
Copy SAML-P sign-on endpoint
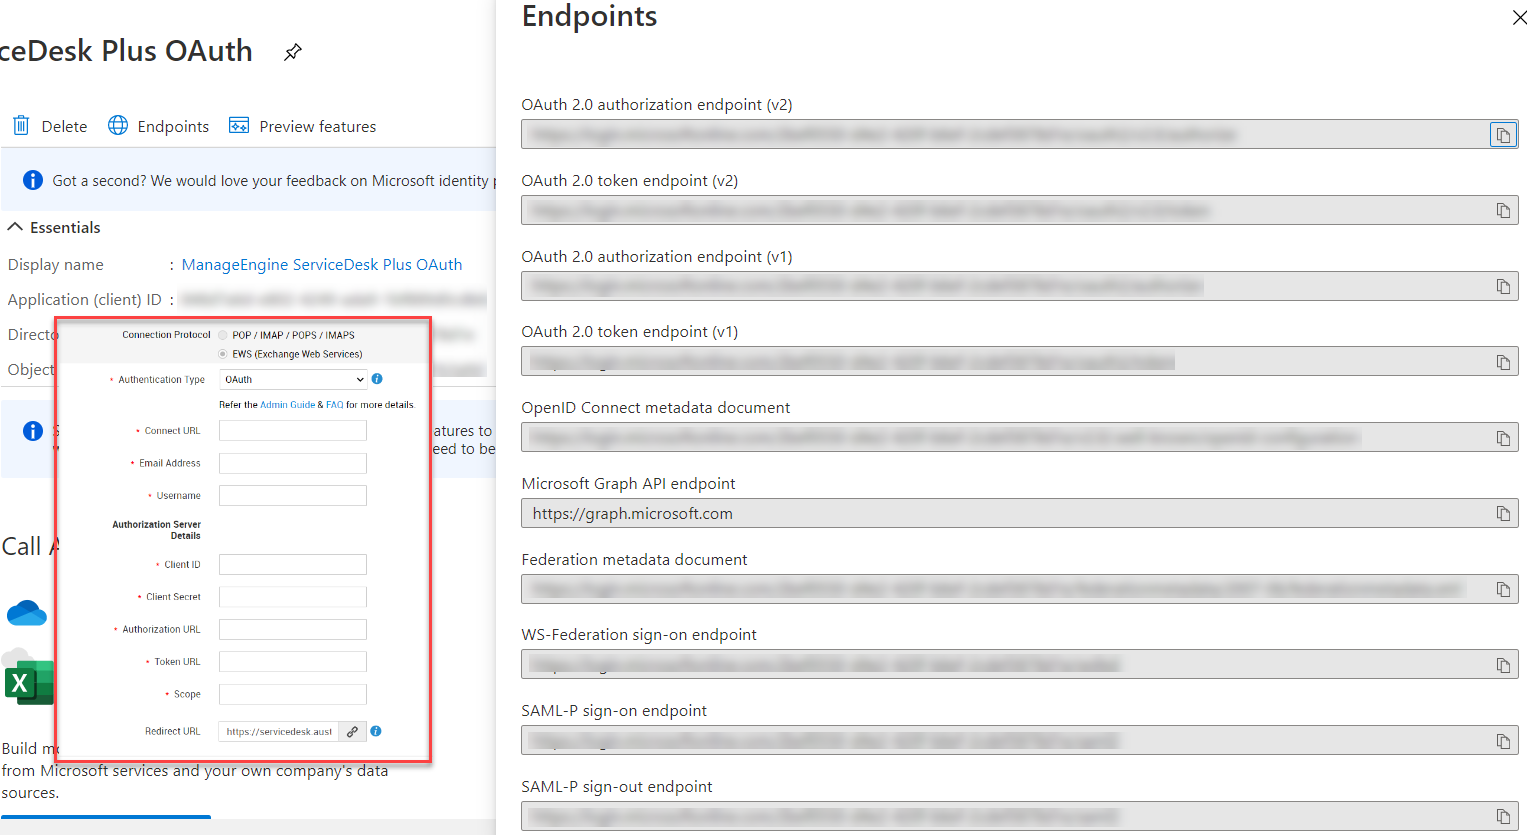pos(1503,741)
